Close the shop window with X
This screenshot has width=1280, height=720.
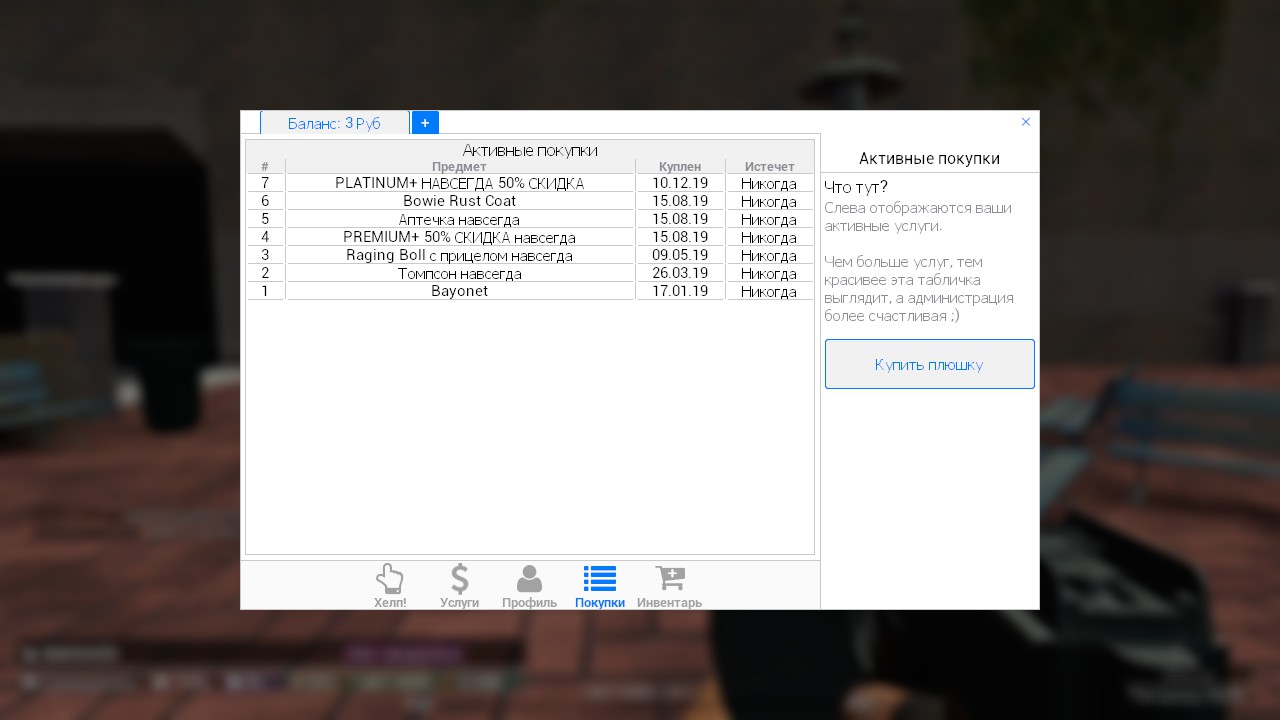click(1026, 122)
